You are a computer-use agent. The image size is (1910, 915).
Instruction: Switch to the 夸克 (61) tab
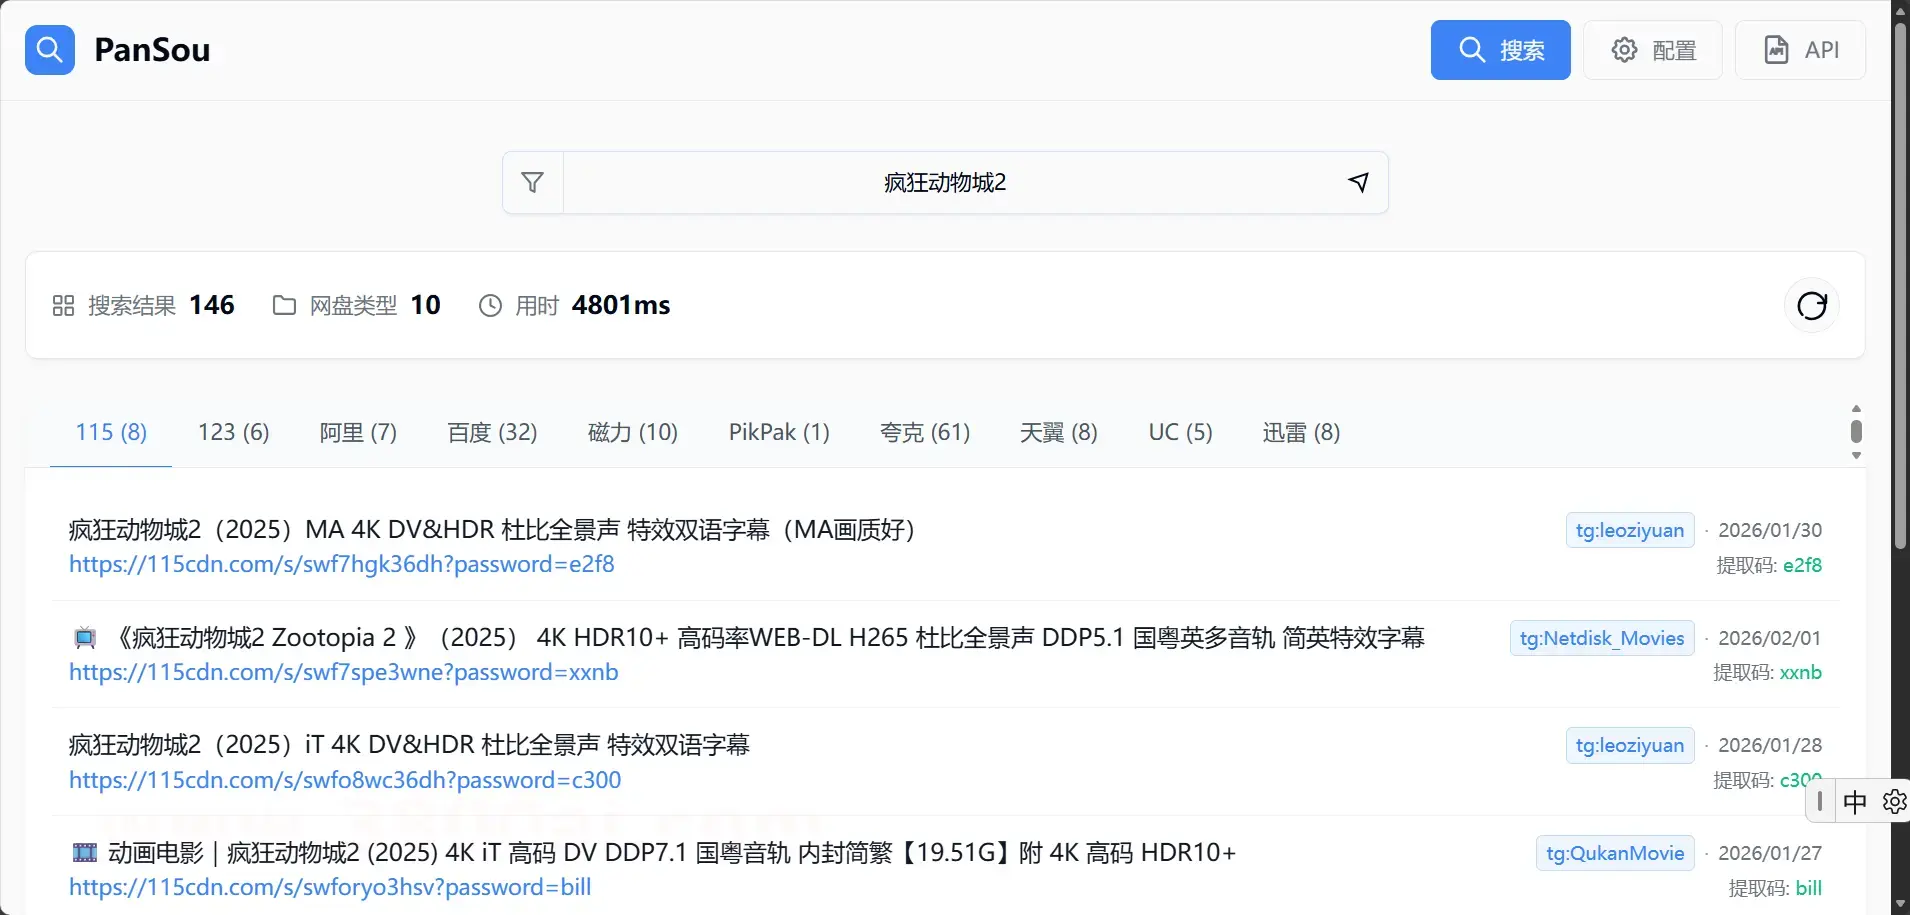click(x=925, y=432)
